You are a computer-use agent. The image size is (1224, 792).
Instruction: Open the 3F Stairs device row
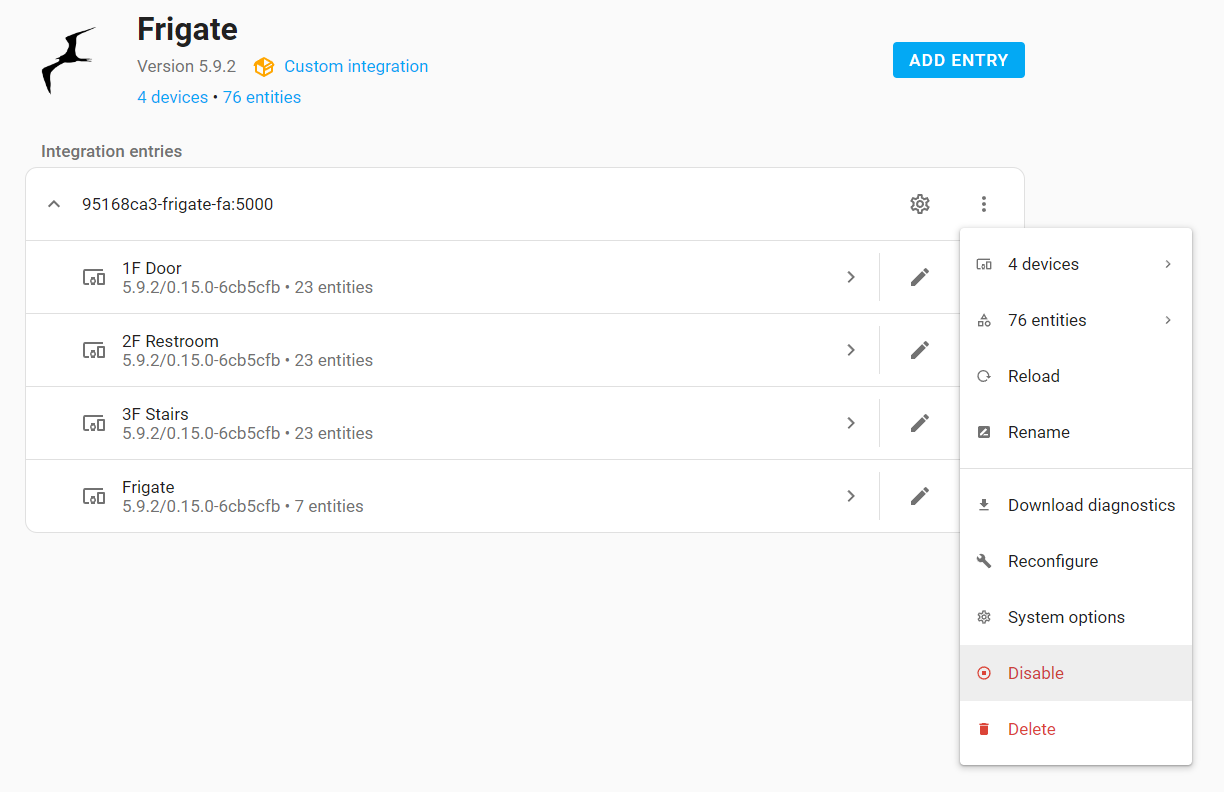point(450,423)
